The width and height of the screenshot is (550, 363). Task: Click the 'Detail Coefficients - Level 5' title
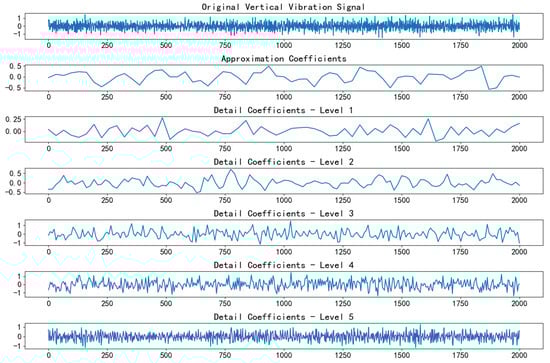[283, 317]
